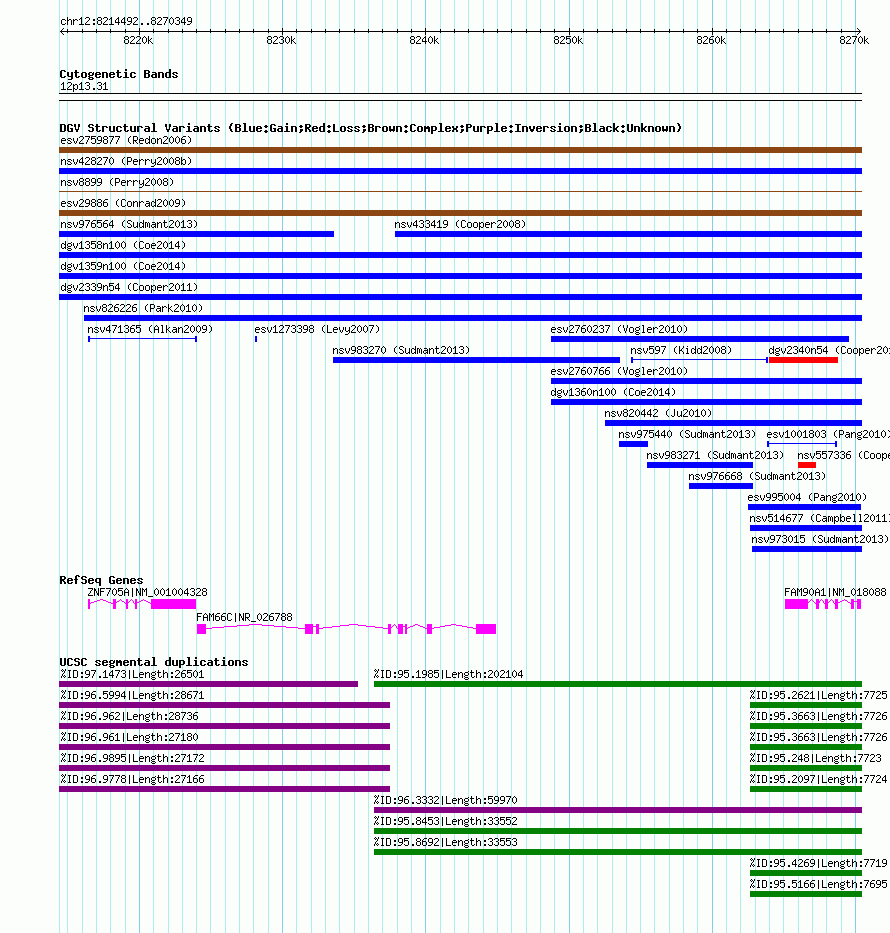Open the FAM90A1|NM_018088 gene label
This screenshot has width=890, height=933.
(835, 593)
